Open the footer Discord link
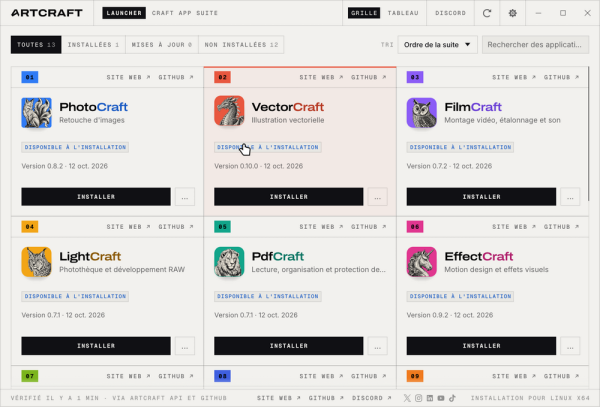The width and height of the screenshot is (600, 407). point(372,398)
